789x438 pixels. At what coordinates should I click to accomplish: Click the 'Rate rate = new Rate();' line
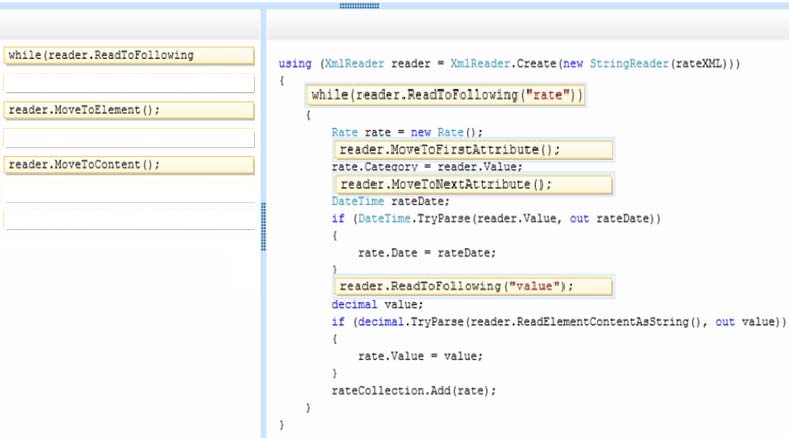(x=407, y=132)
